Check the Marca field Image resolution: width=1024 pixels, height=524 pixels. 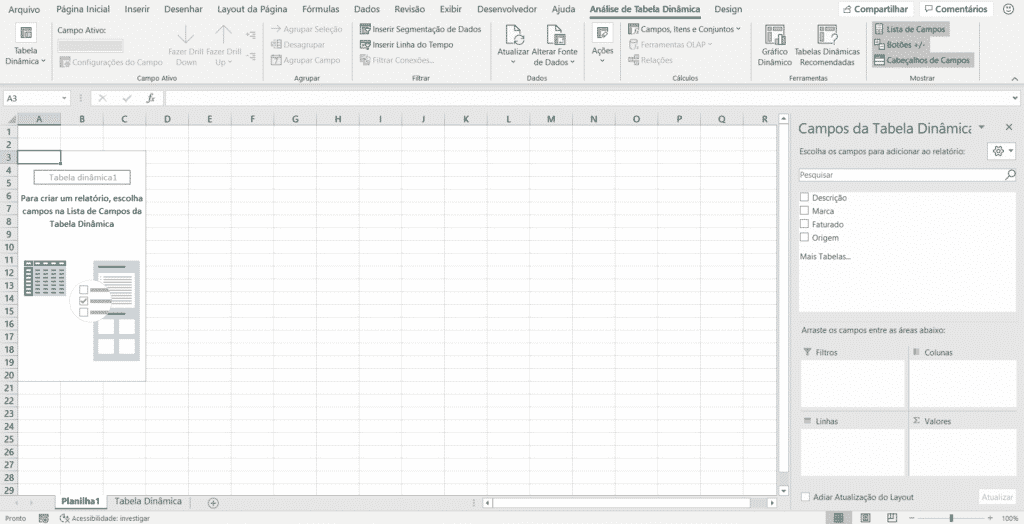[x=805, y=210]
